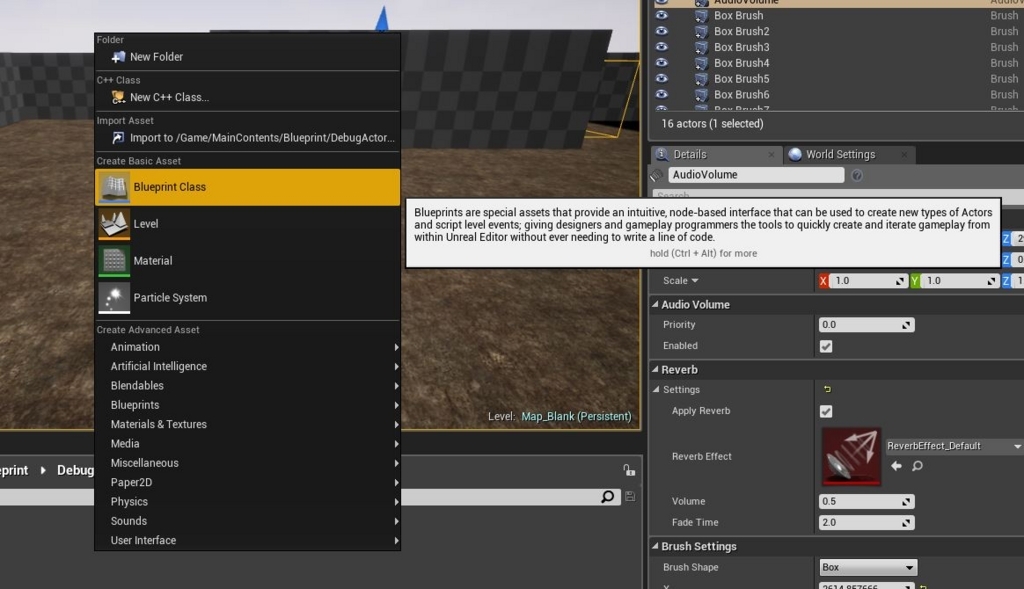Click the Box Brush6 actor icon

tap(701, 95)
